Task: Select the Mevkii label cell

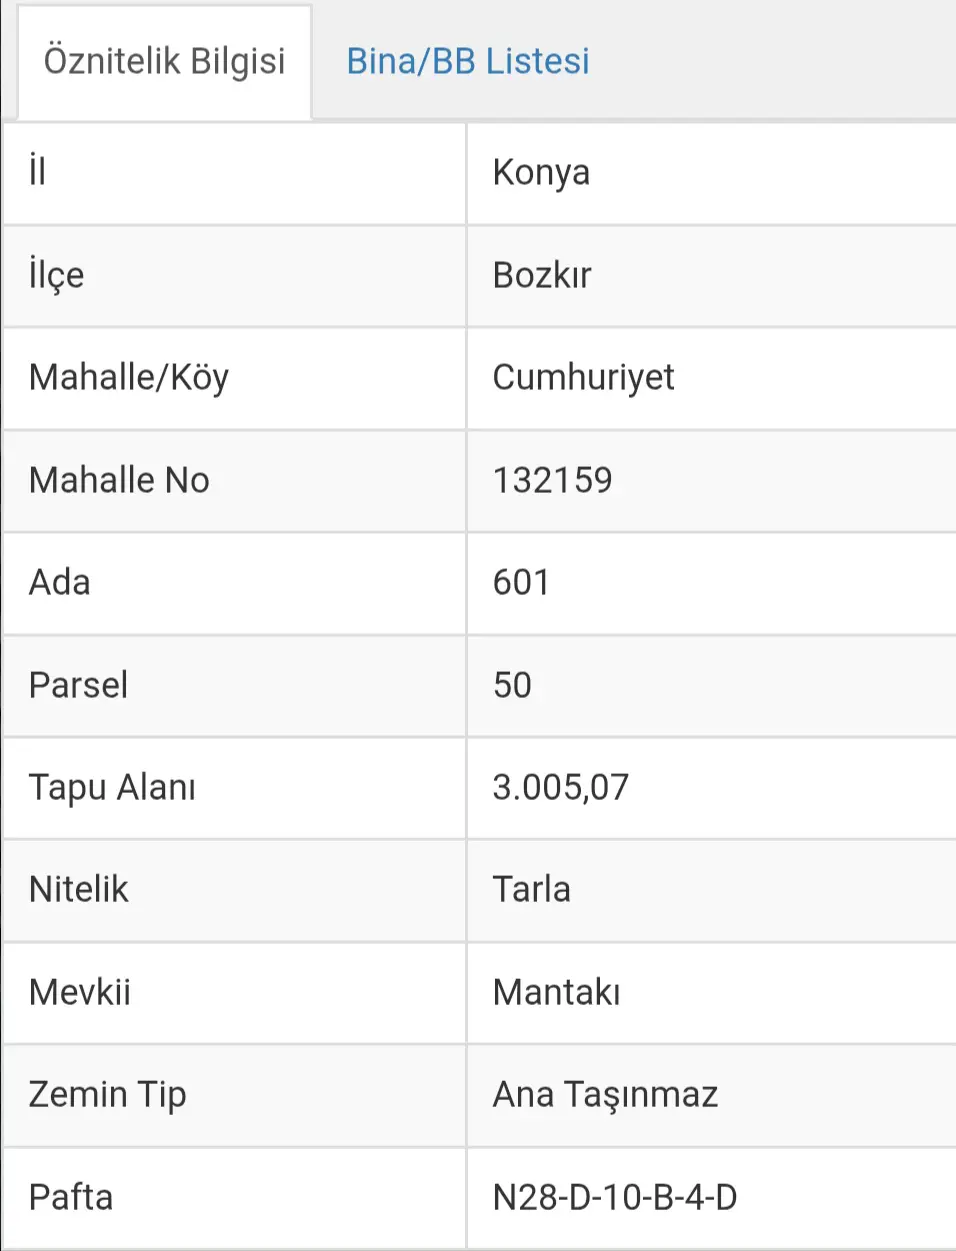Action: point(234,993)
